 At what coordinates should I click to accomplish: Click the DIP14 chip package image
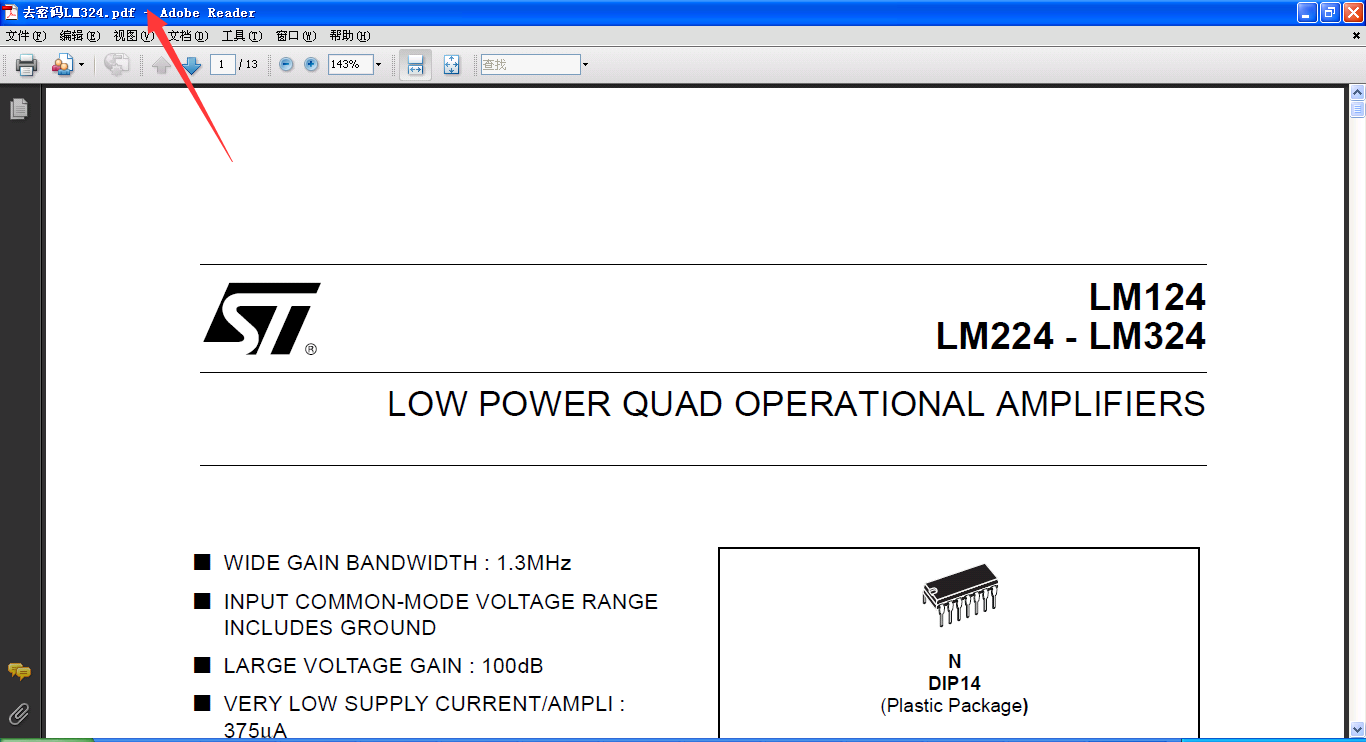point(959,595)
